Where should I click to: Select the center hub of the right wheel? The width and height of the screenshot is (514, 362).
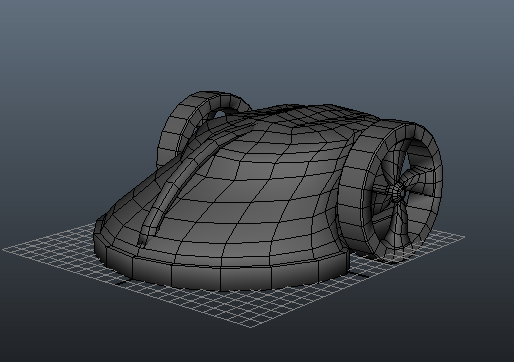(x=397, y=192)
